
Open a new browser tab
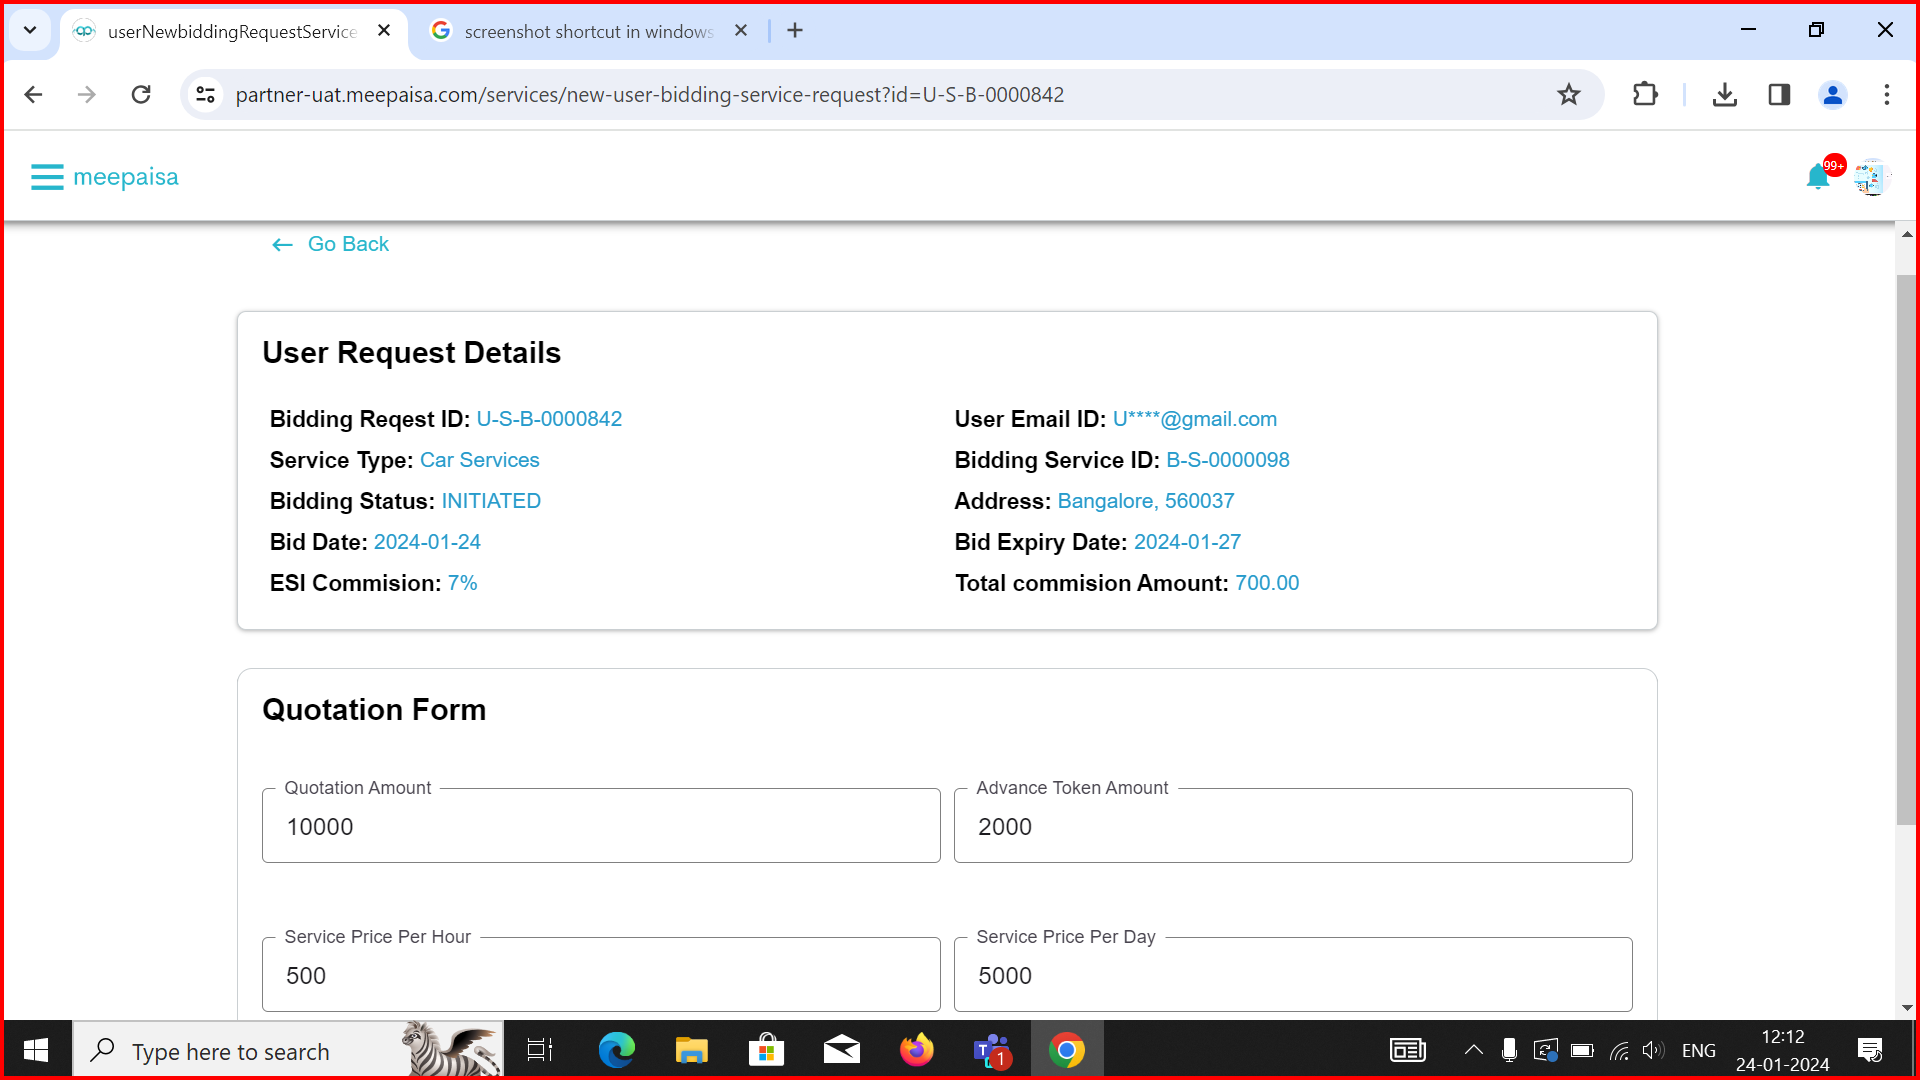click(795, 31)
